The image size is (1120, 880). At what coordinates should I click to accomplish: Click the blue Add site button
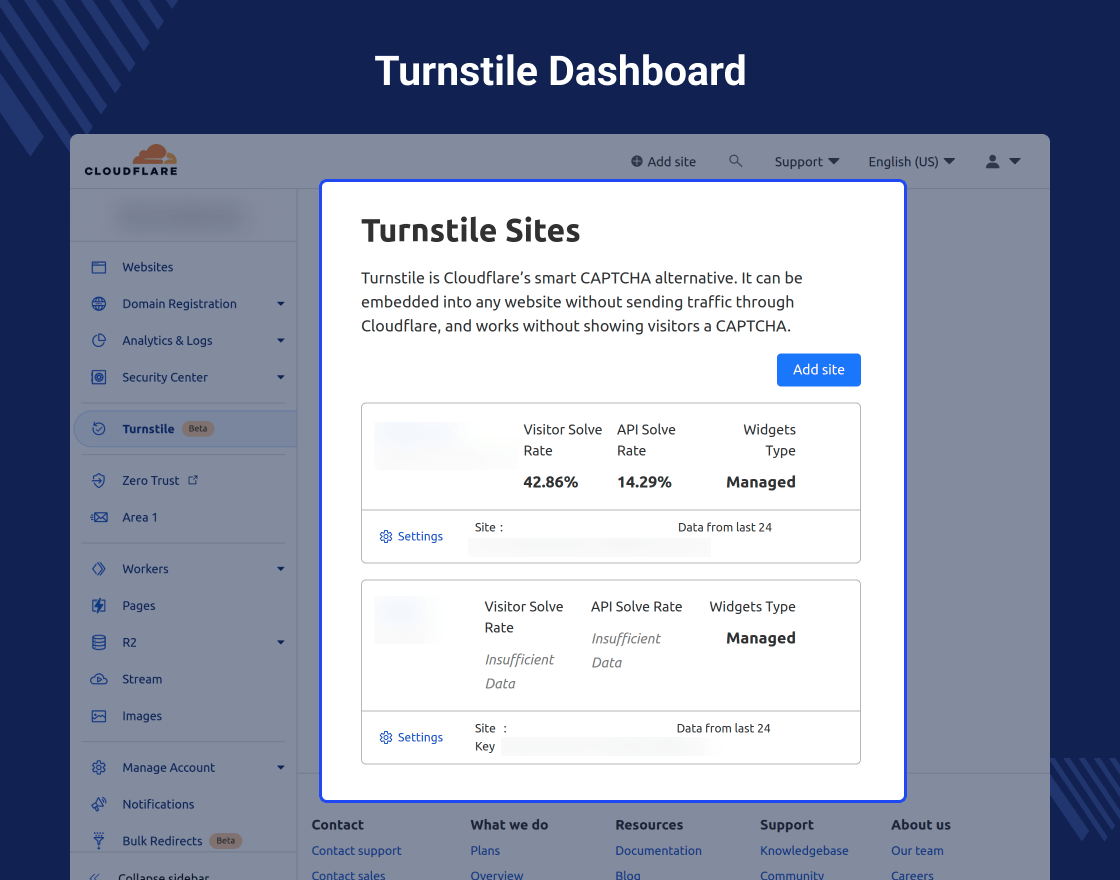click(819, 370)
